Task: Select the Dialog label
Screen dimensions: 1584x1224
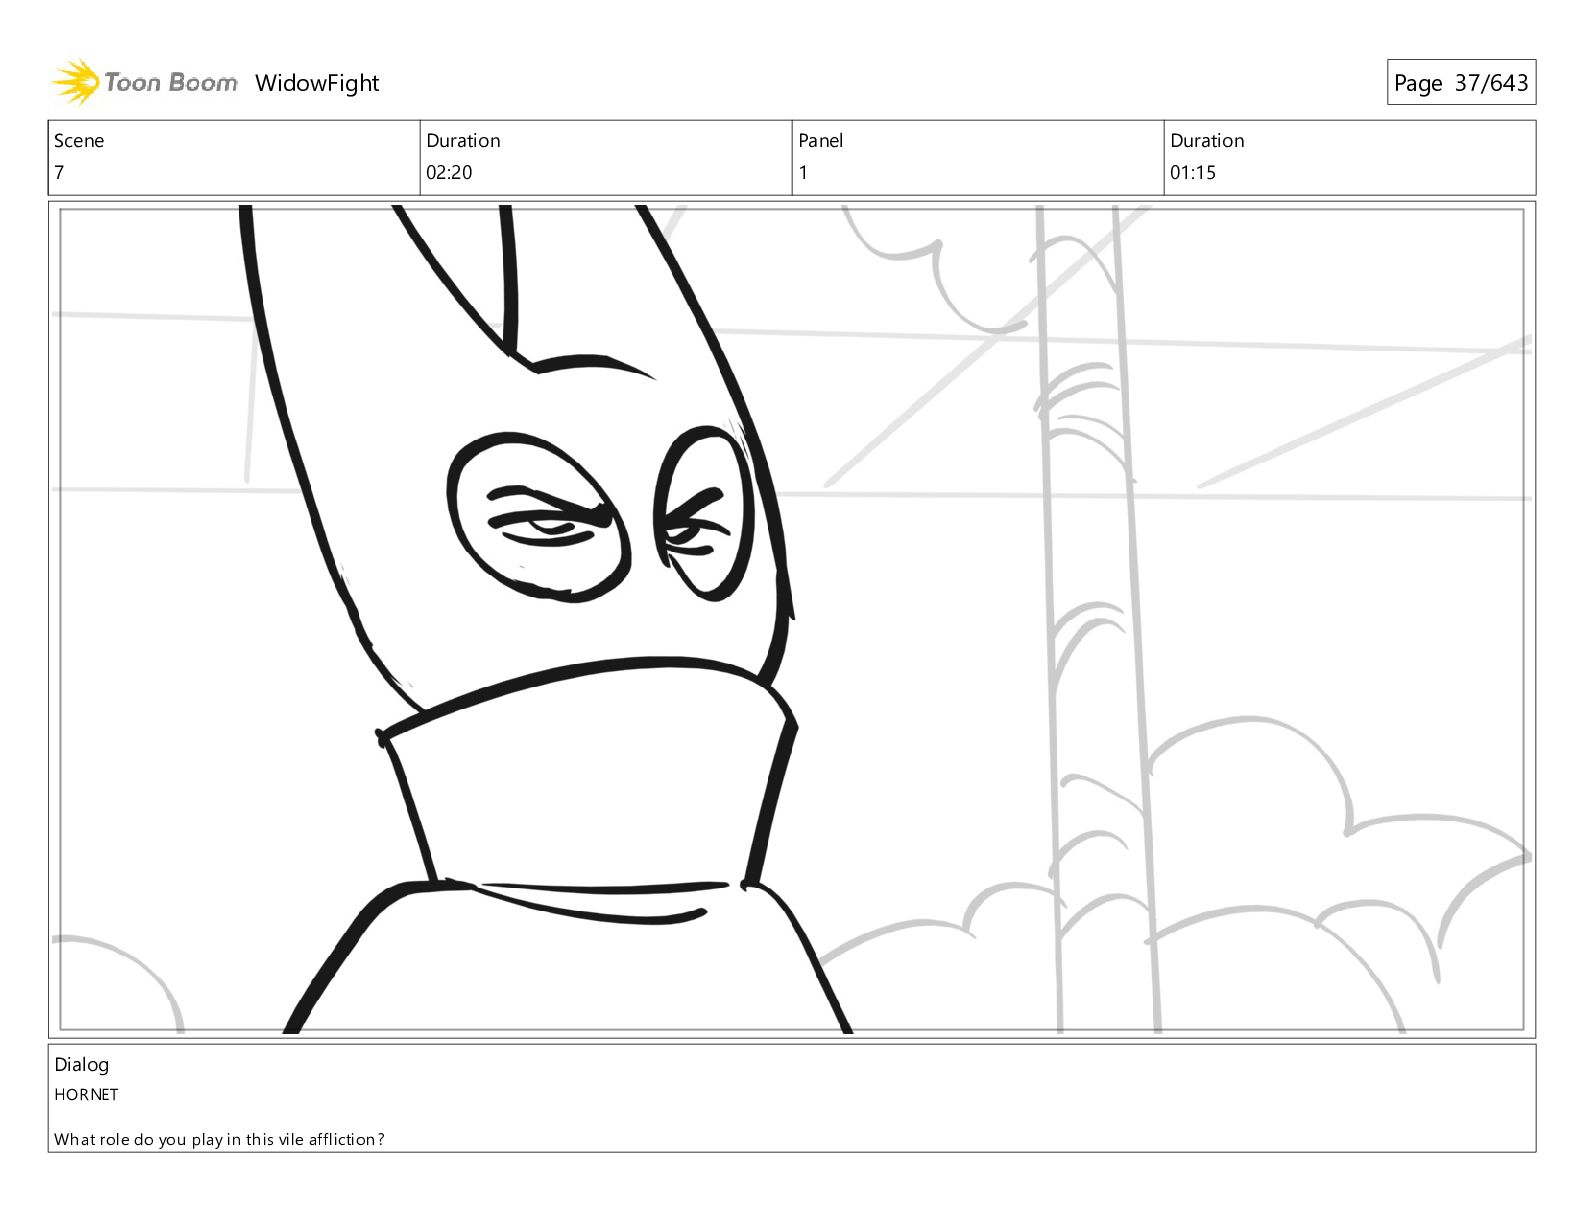Action: tap(82, 1065)
